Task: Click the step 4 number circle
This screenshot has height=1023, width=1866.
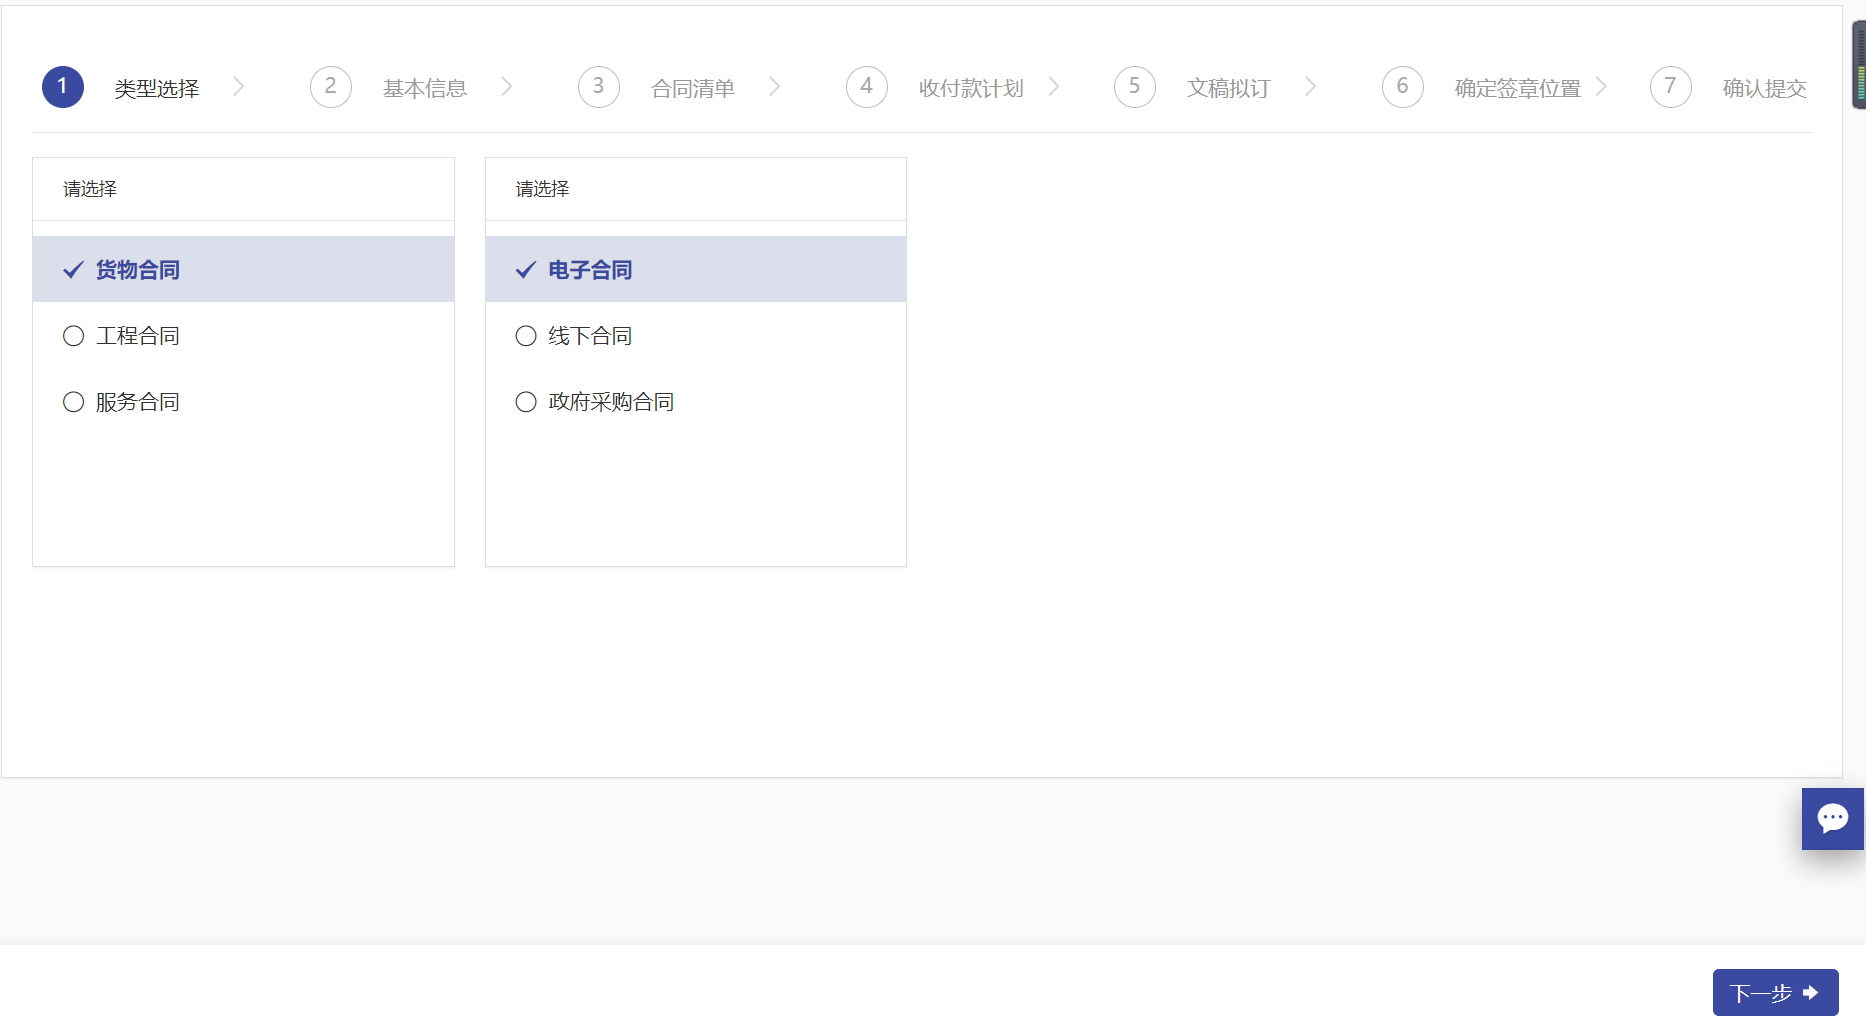Action: pos(866,87)
